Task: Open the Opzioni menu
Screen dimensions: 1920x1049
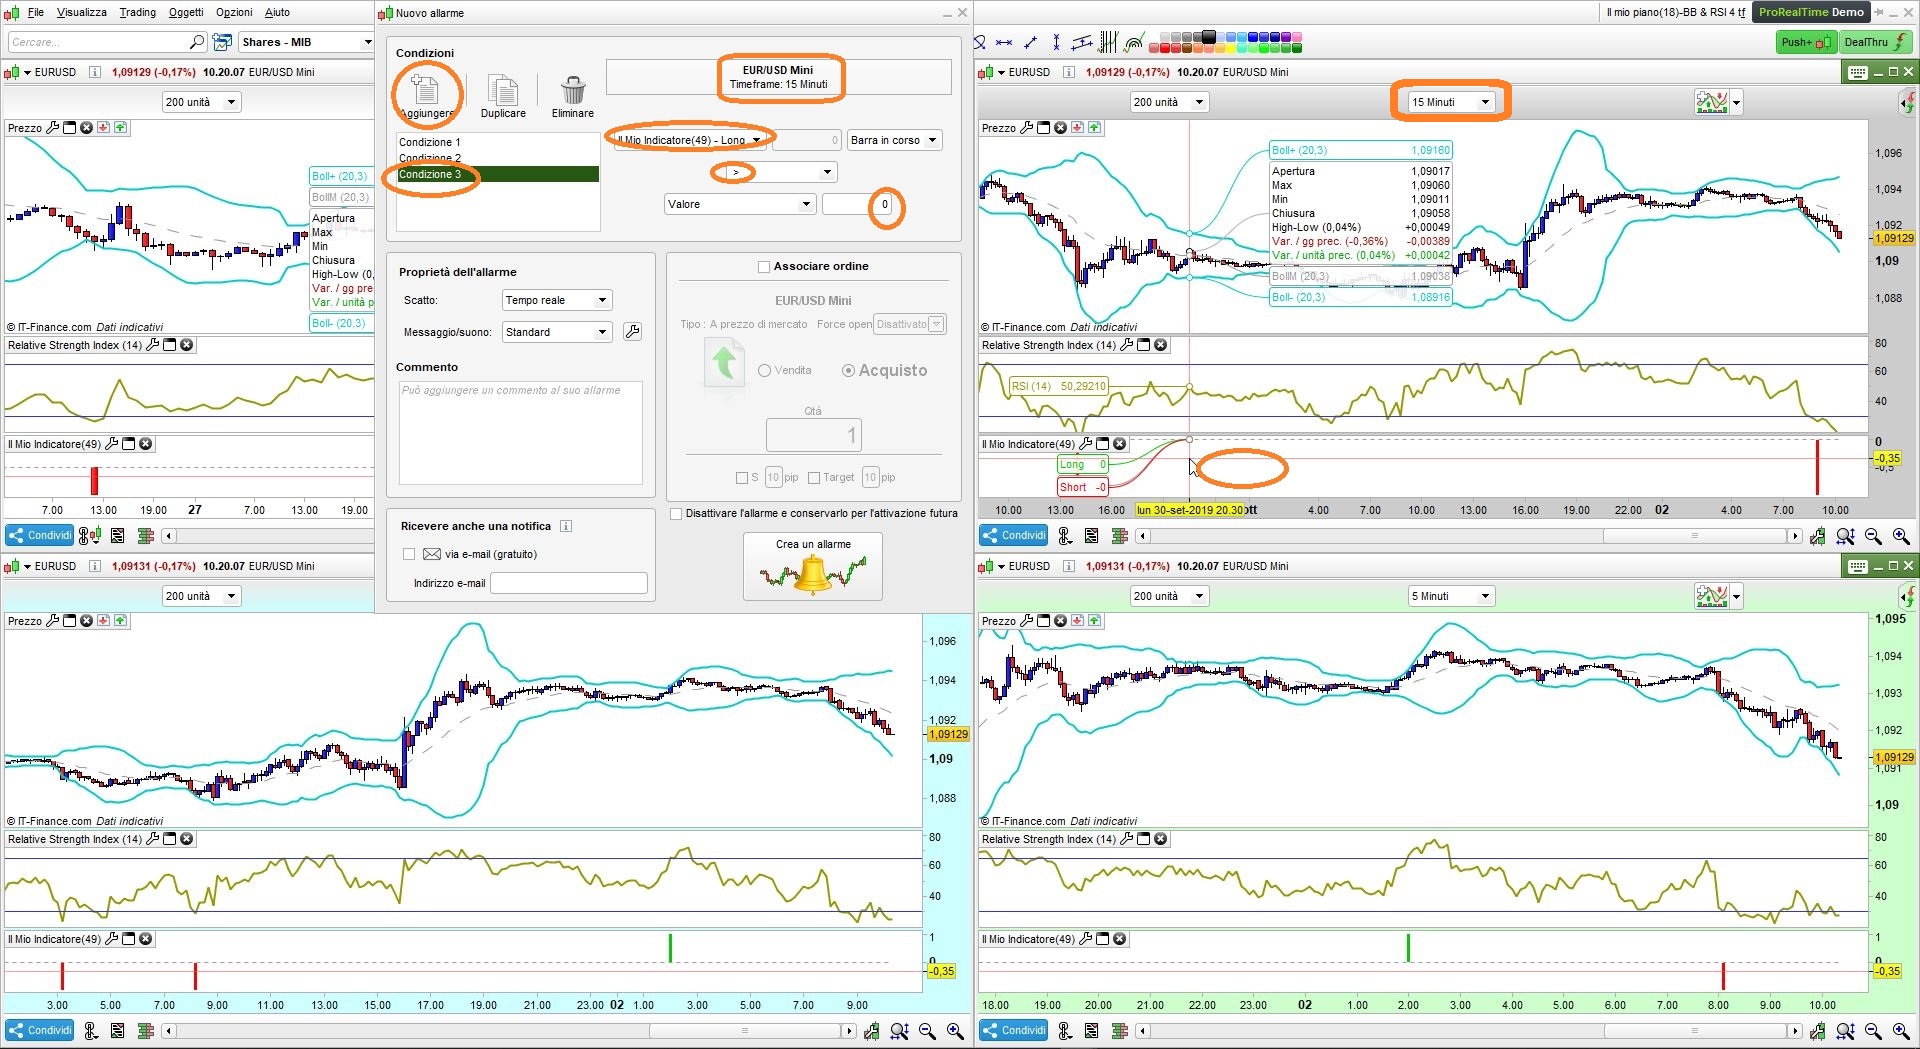Action: tap(234, 12)
